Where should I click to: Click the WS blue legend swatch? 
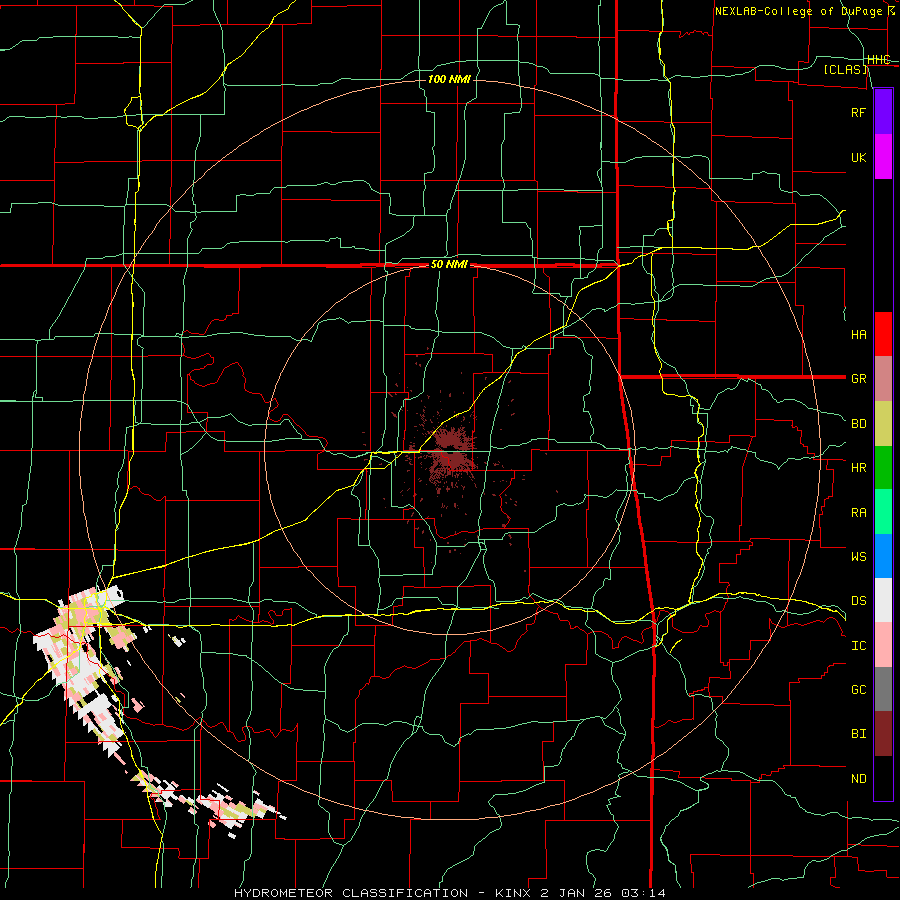pos(883,556)
